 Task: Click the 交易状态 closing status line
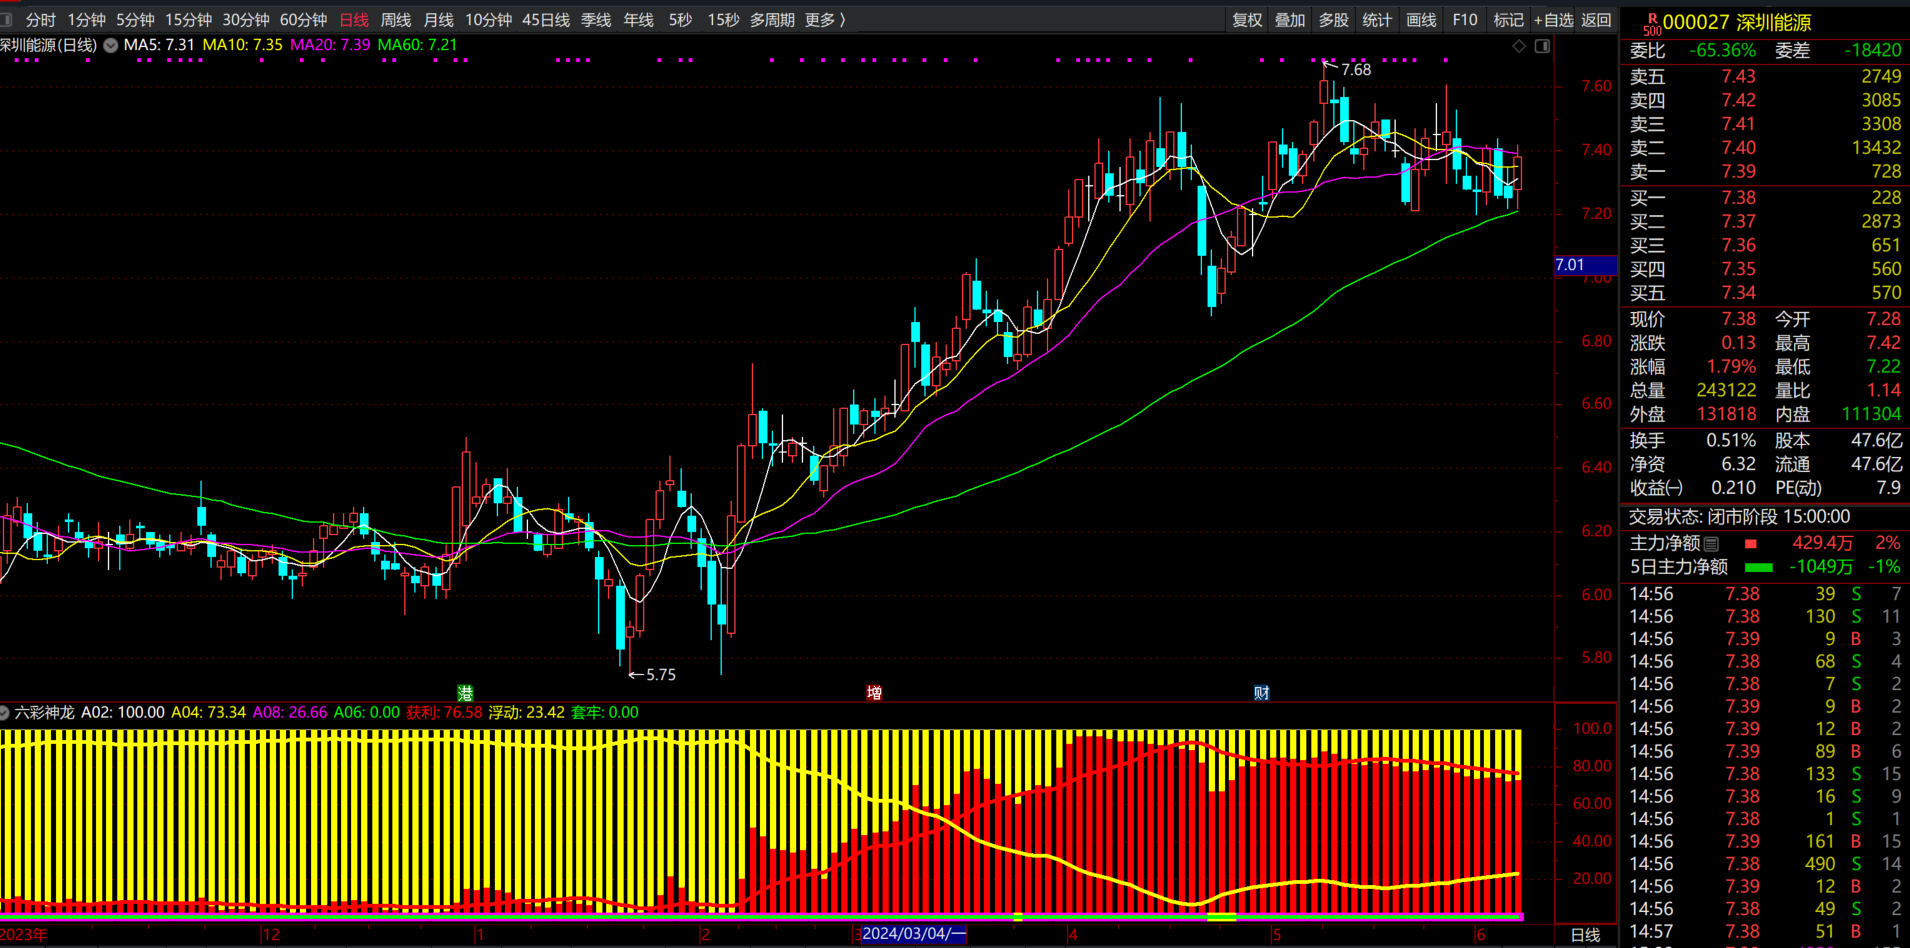(1739, 517)
